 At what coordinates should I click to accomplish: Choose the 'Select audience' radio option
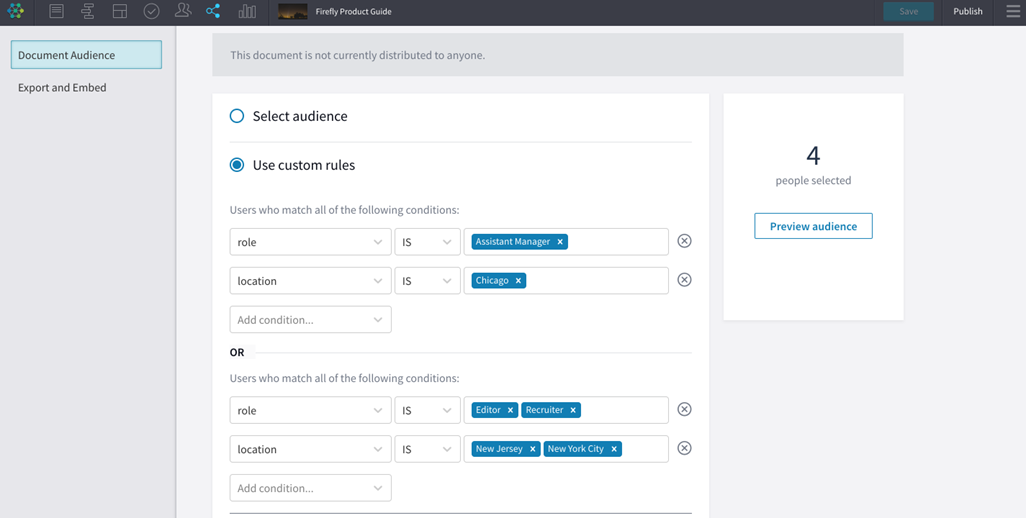tap(237, 116)
